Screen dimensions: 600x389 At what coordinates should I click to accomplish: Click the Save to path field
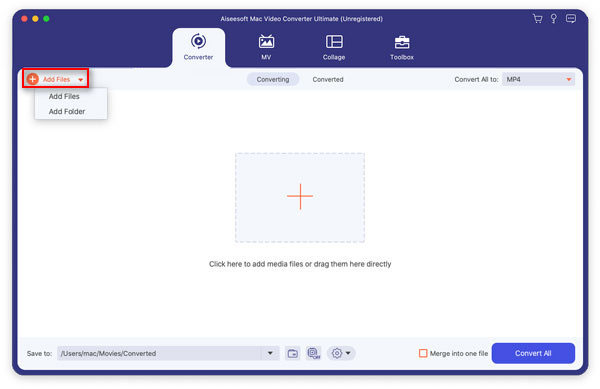click(x=159, y=353)
